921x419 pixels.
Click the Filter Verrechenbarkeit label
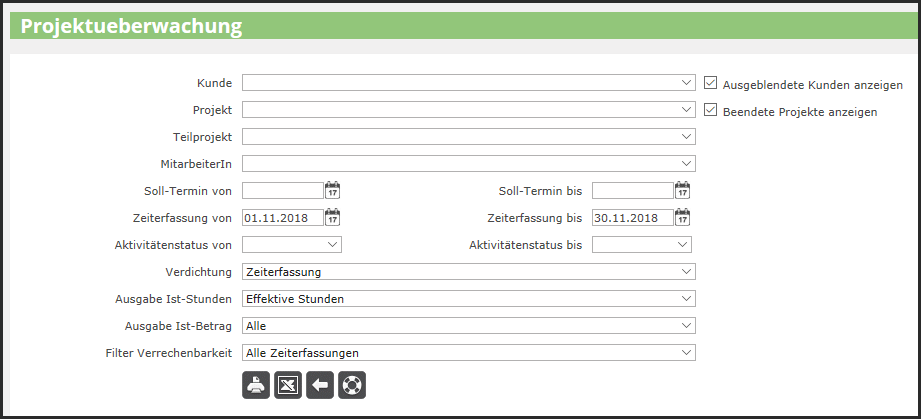pyautogui.click(x=169, y=353)
